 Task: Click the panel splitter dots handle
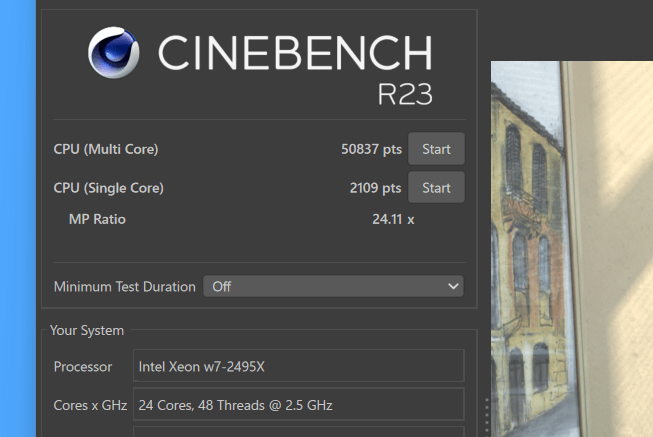tap(486, 417)
